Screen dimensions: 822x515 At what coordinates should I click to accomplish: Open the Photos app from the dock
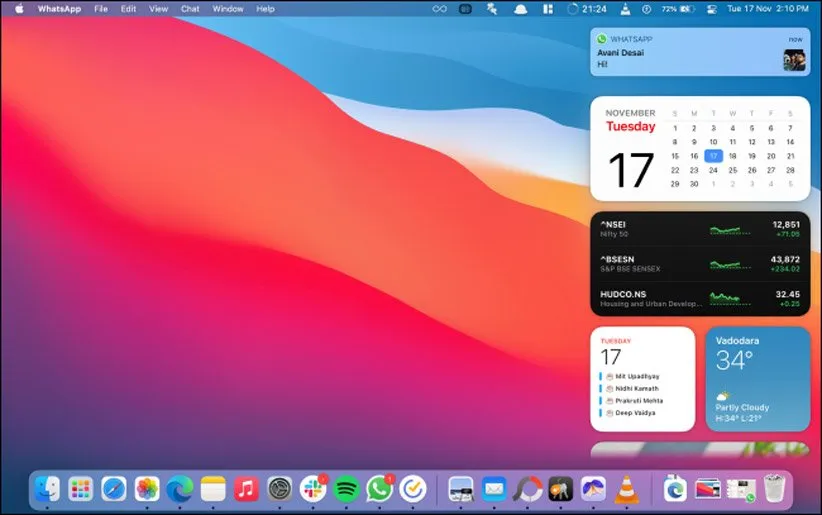147,488
